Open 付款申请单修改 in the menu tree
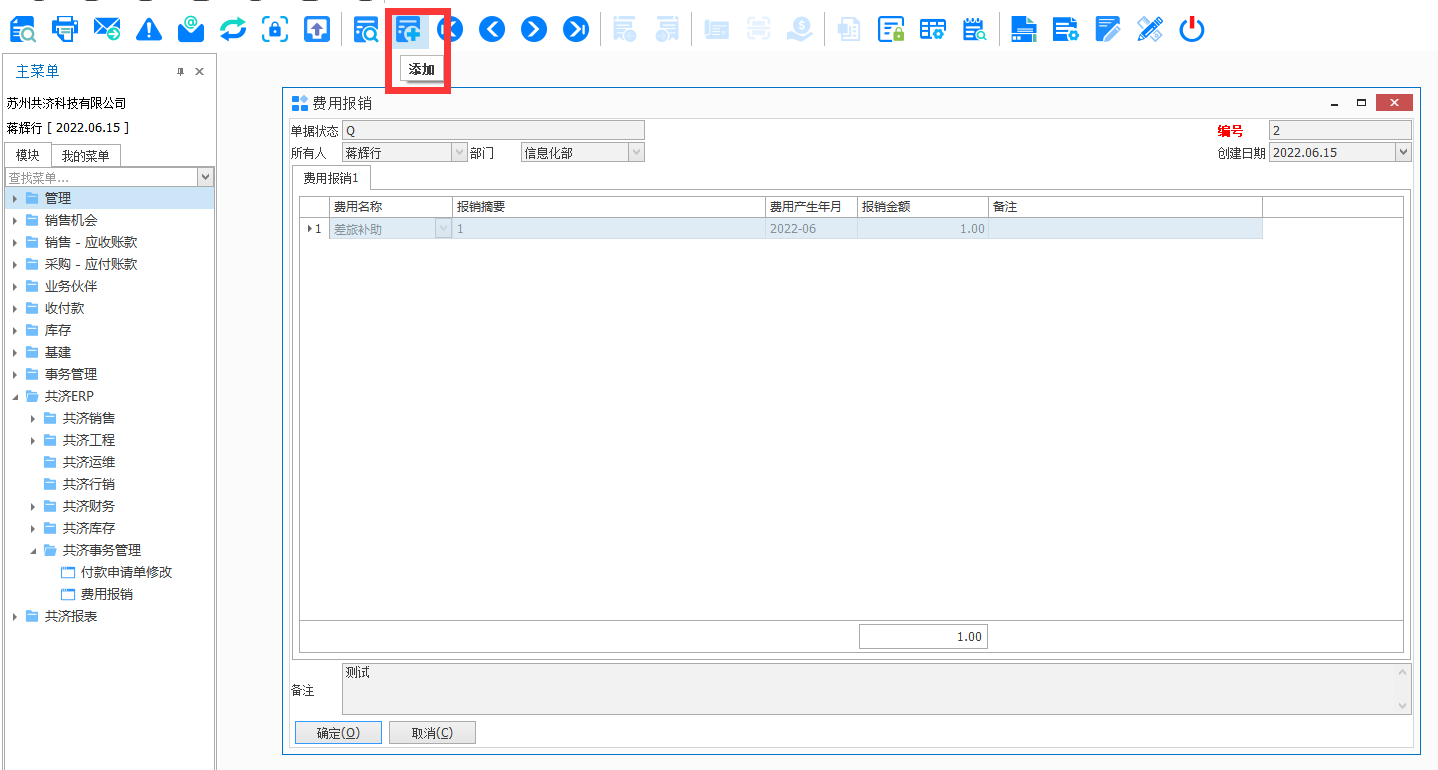Viewport: 1438px width, 770px height. click(126, 572)
